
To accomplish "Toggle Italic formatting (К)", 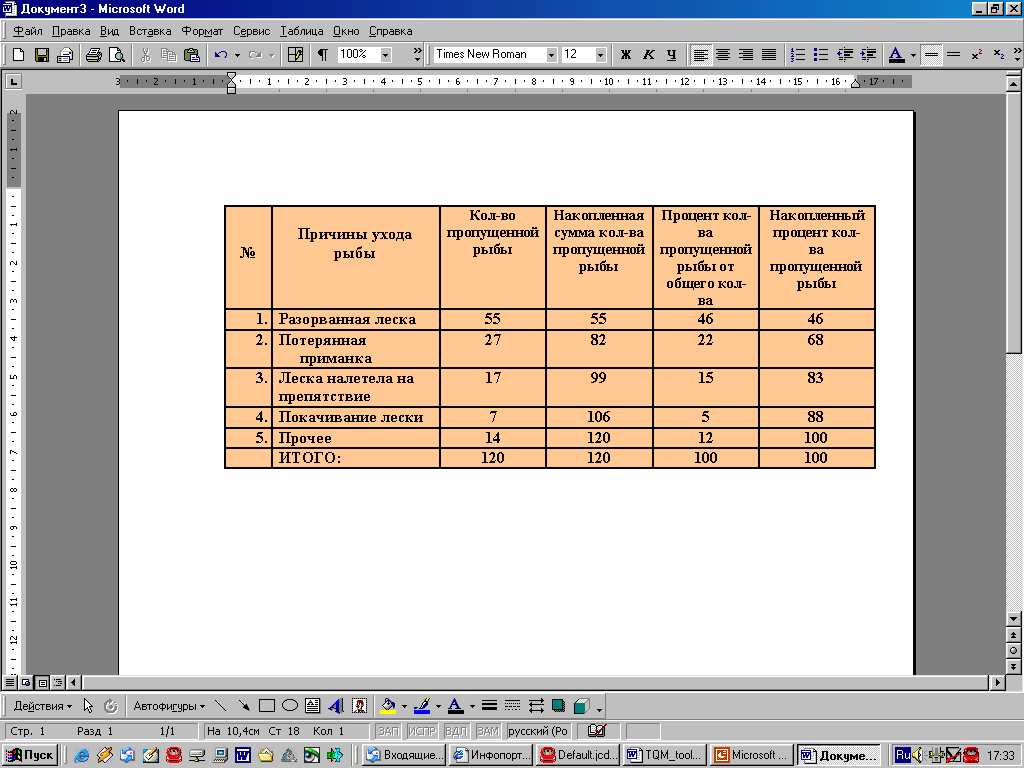I will pyautogui.click(x=648, y=55).
